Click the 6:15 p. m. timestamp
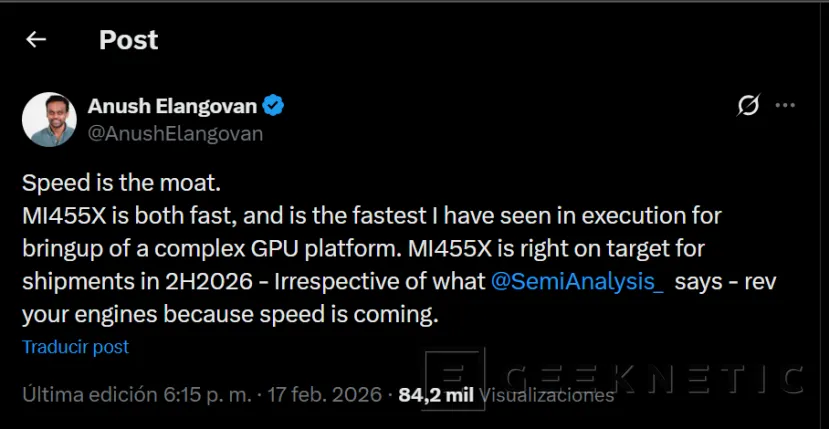 coord(211,395)
